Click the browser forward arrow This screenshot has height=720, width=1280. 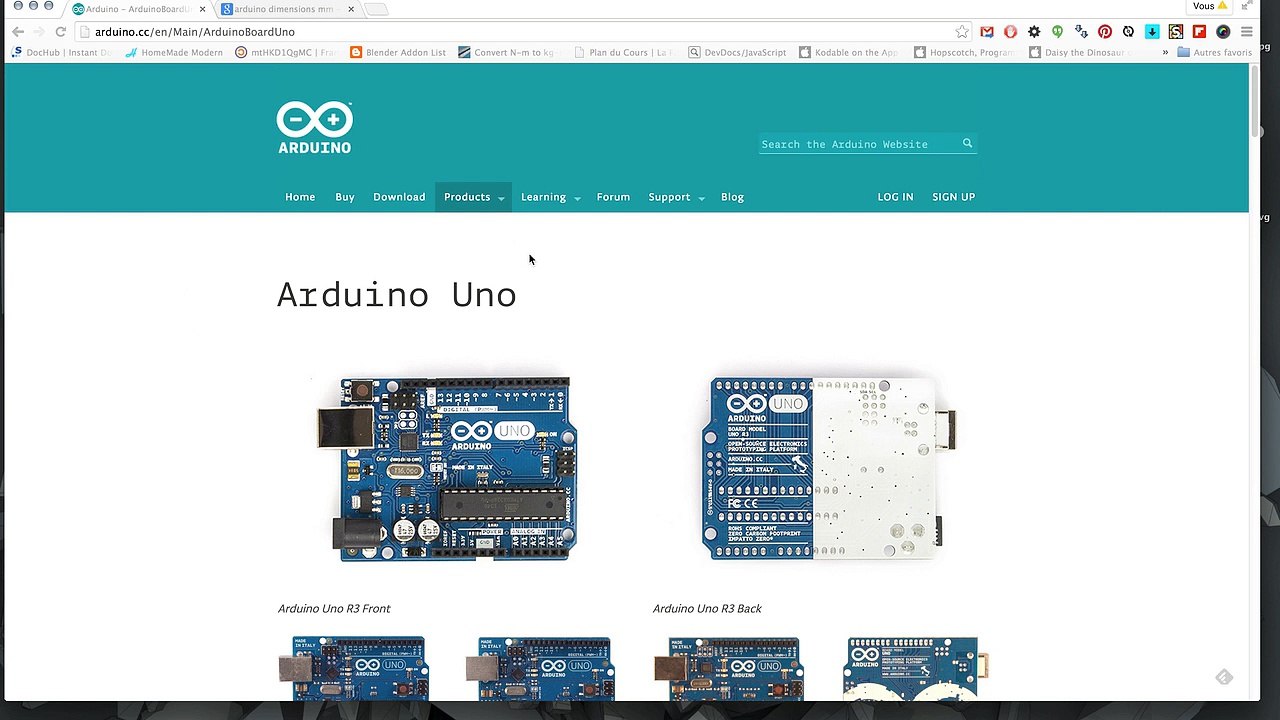click(x=39, y=32)
